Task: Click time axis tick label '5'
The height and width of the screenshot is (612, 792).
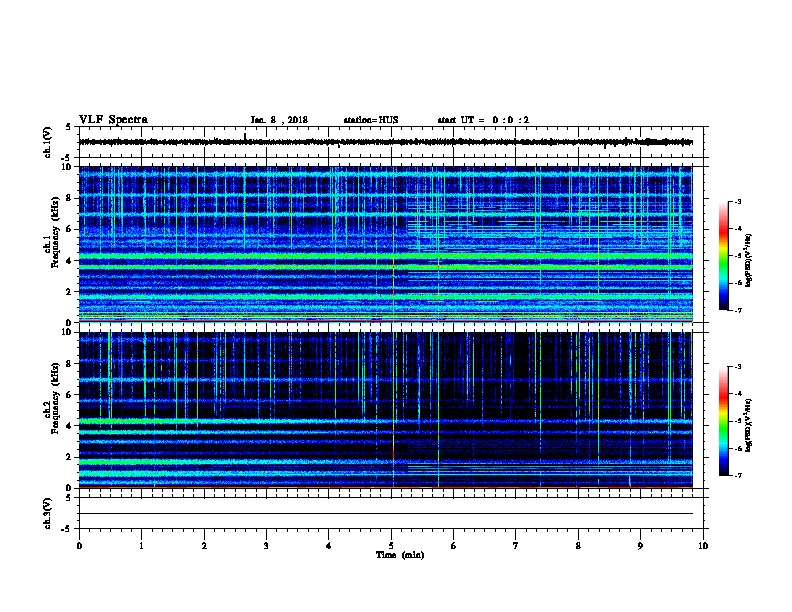Action: [x=391, y=546]
